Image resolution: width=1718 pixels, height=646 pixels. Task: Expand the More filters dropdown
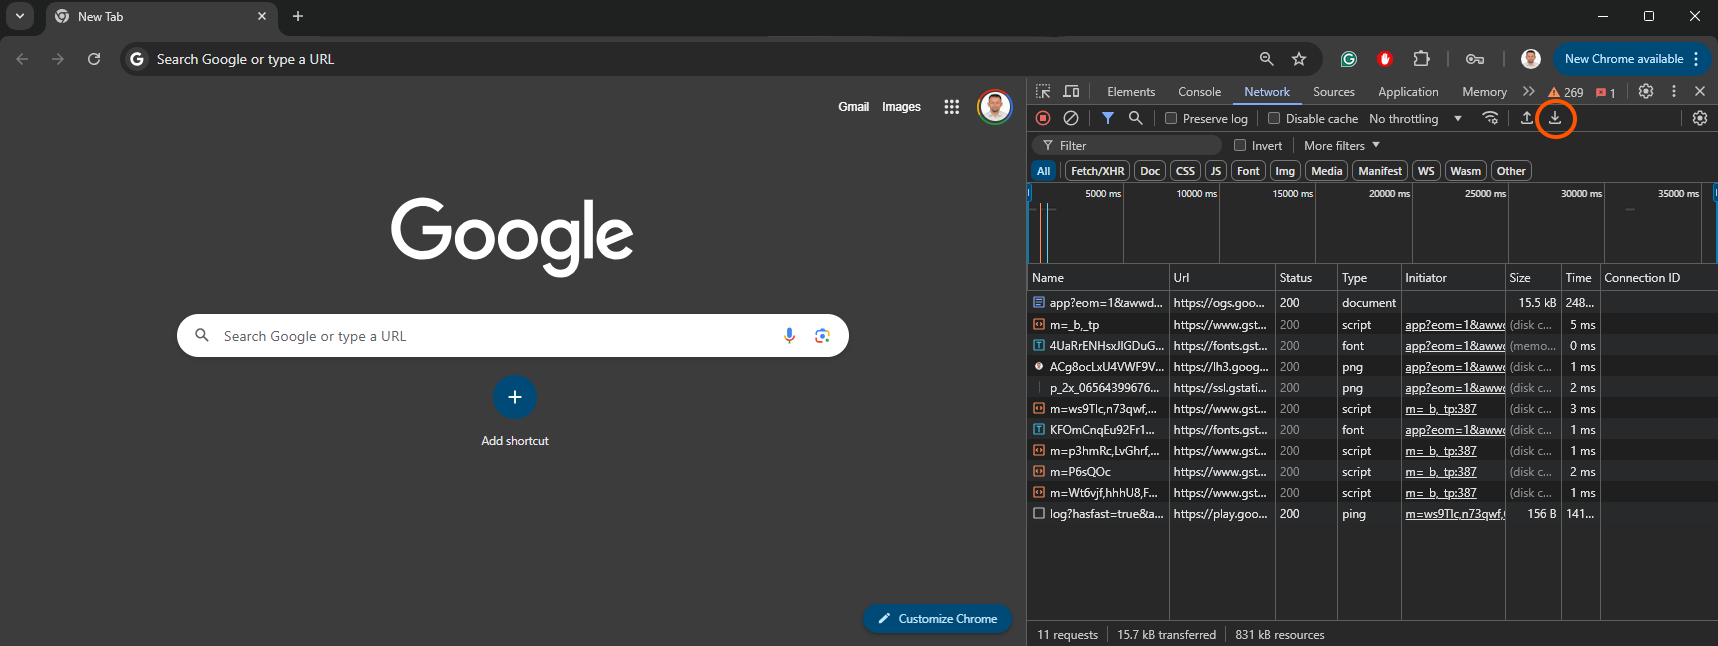click(1341, 145)
